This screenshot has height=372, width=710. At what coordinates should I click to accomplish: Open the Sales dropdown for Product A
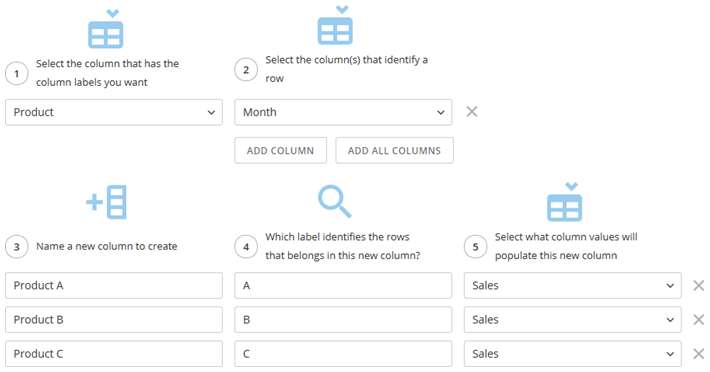tap(572, 286)
